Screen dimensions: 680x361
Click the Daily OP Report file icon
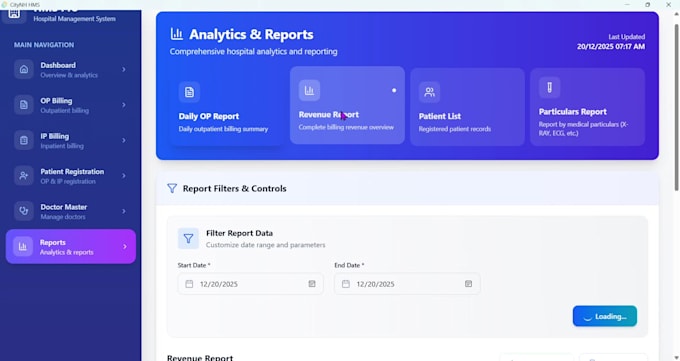[190, 92]
